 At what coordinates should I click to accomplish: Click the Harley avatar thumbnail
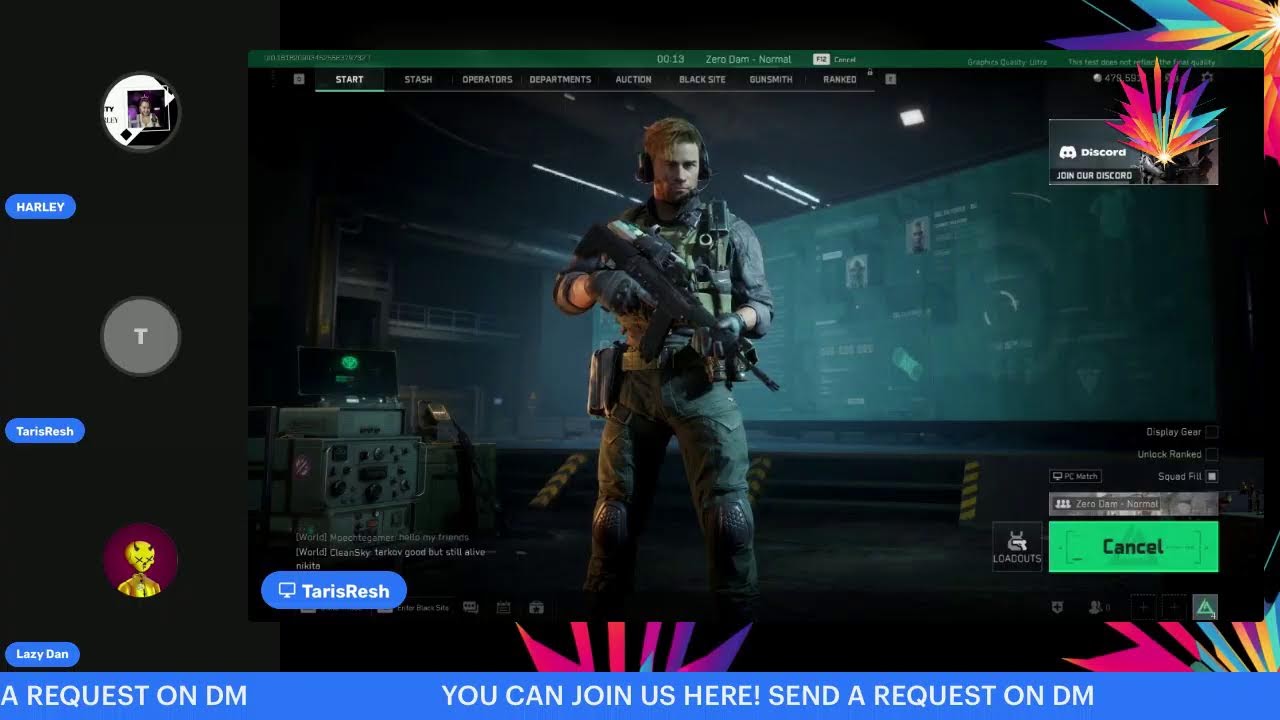coord(141,112)
